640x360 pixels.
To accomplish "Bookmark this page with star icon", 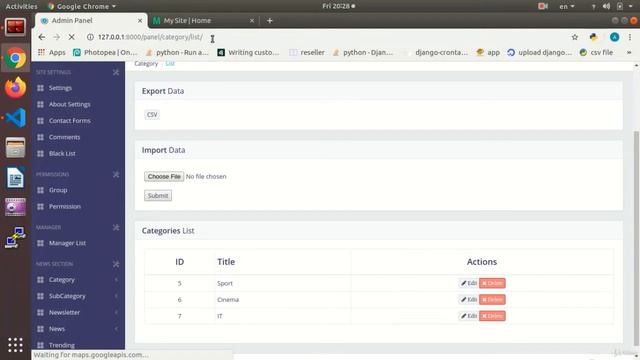I will 575,37.
